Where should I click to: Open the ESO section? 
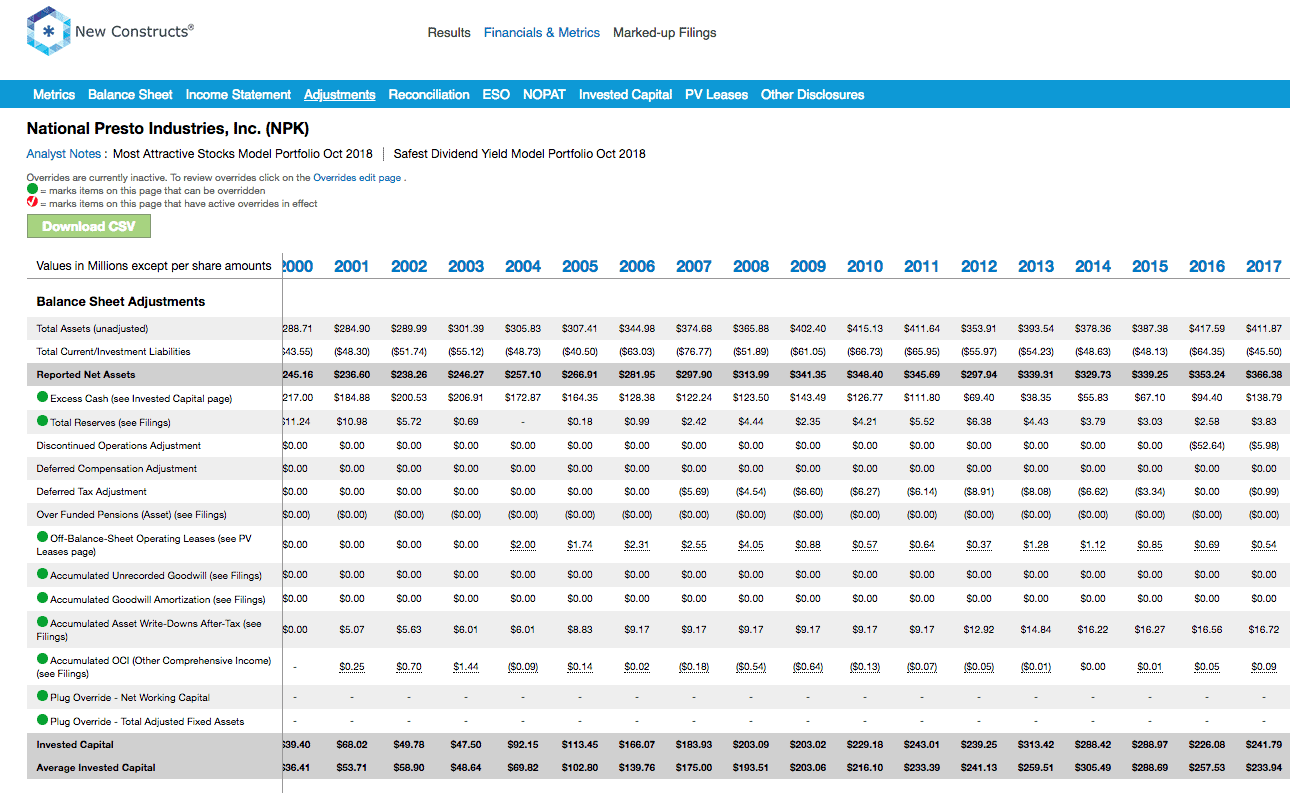coord(496,95)
